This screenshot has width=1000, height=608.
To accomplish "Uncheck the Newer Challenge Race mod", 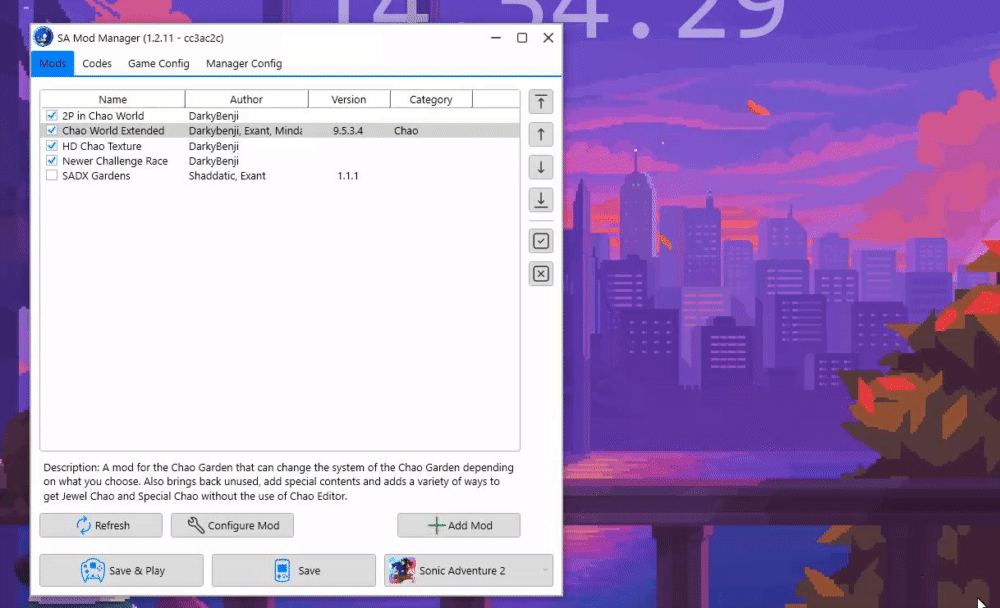I will (x=52, y=161).
